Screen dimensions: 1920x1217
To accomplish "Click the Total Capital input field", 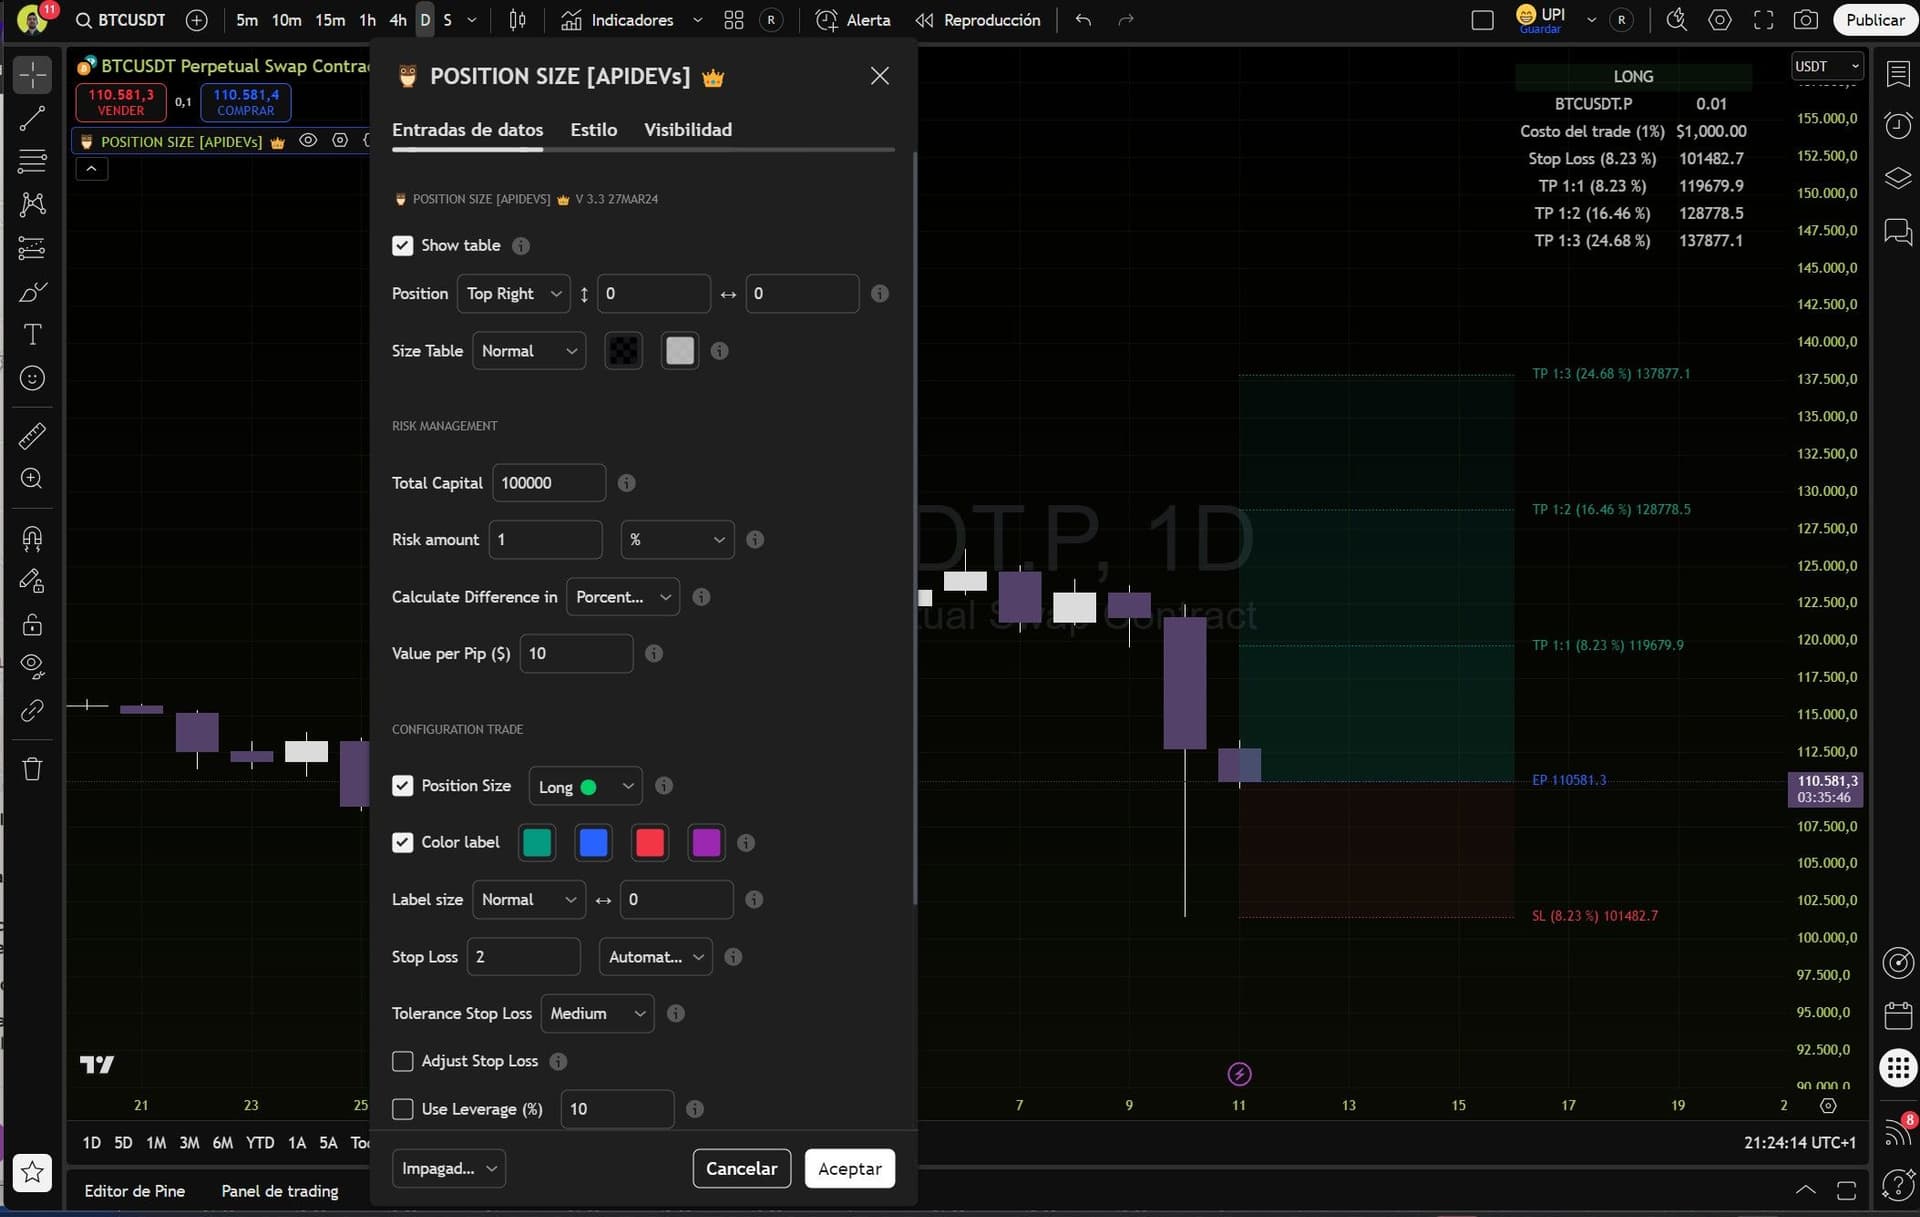I will [548, 482].
